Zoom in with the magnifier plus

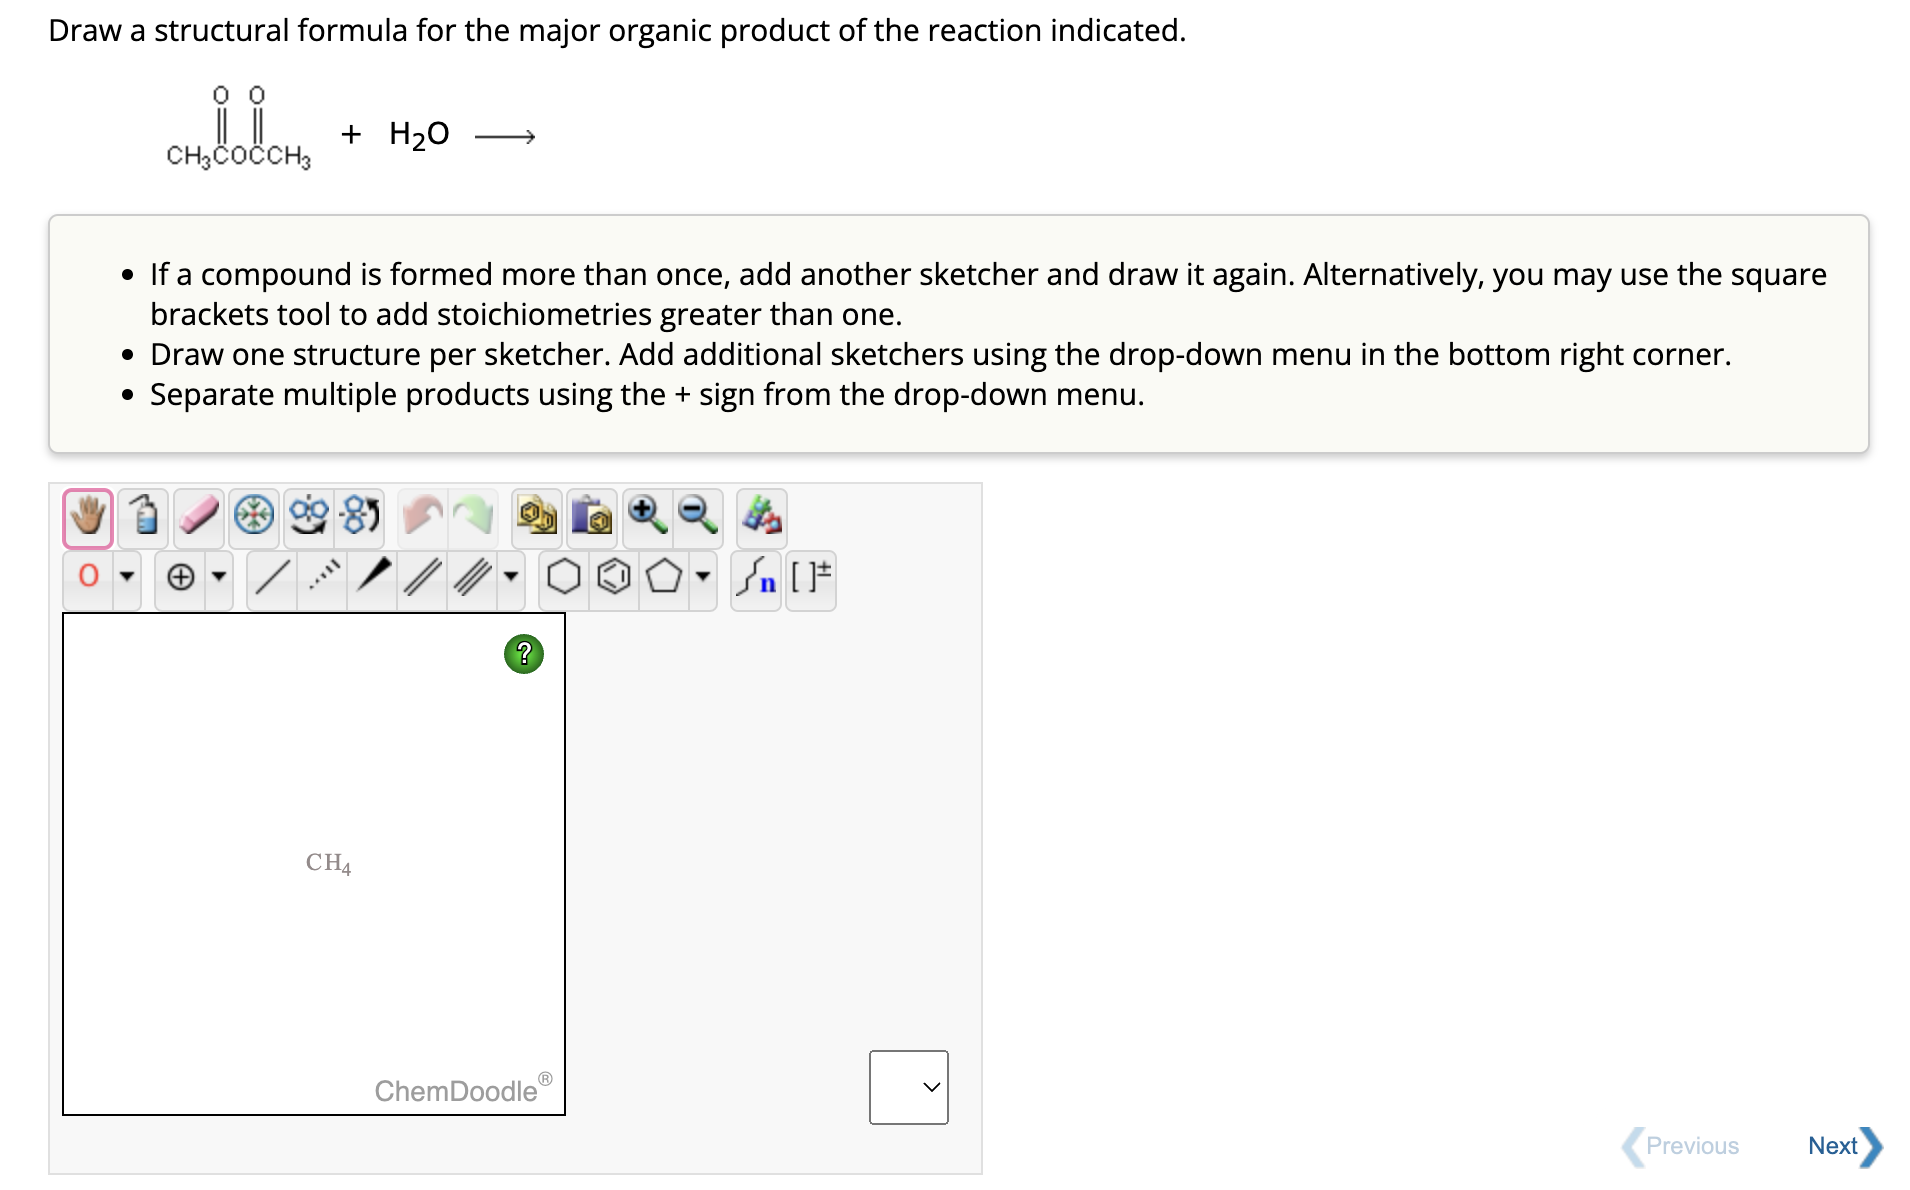pos(647,517)
